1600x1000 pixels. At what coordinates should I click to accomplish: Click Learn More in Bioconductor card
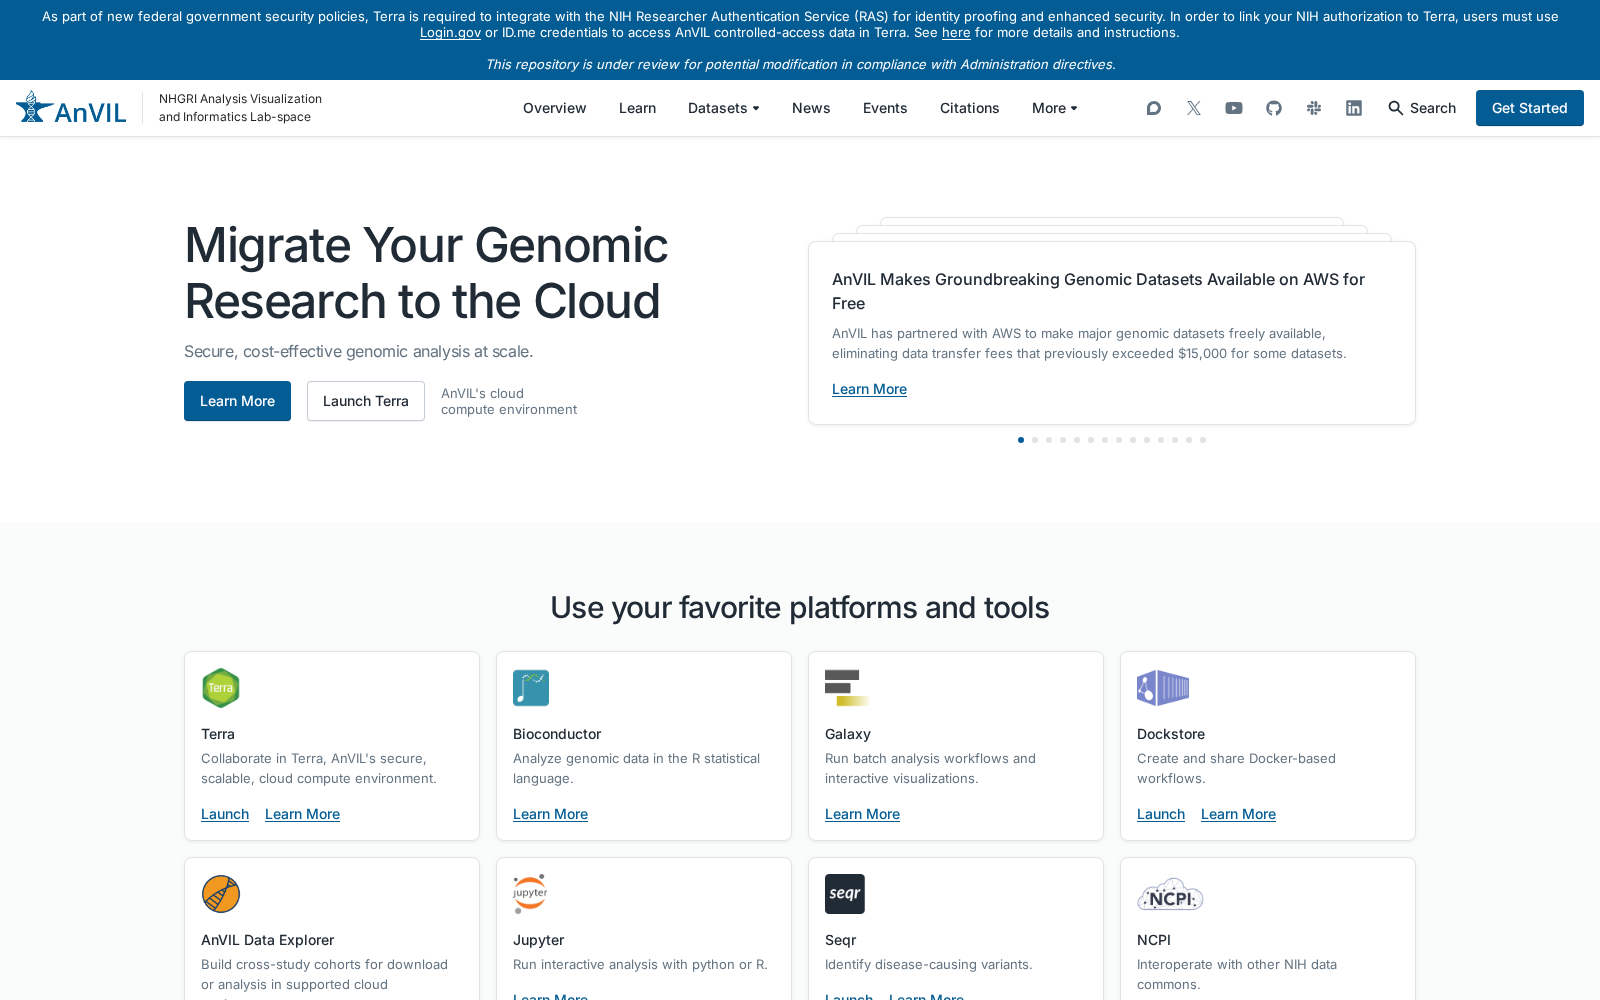point(550,814)
